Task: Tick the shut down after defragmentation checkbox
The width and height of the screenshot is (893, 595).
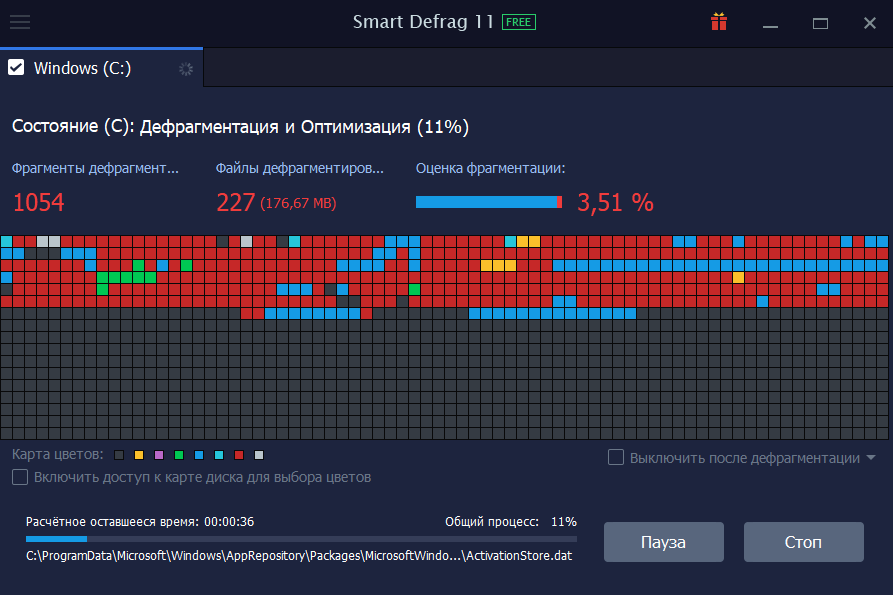Action: (616, 457)
